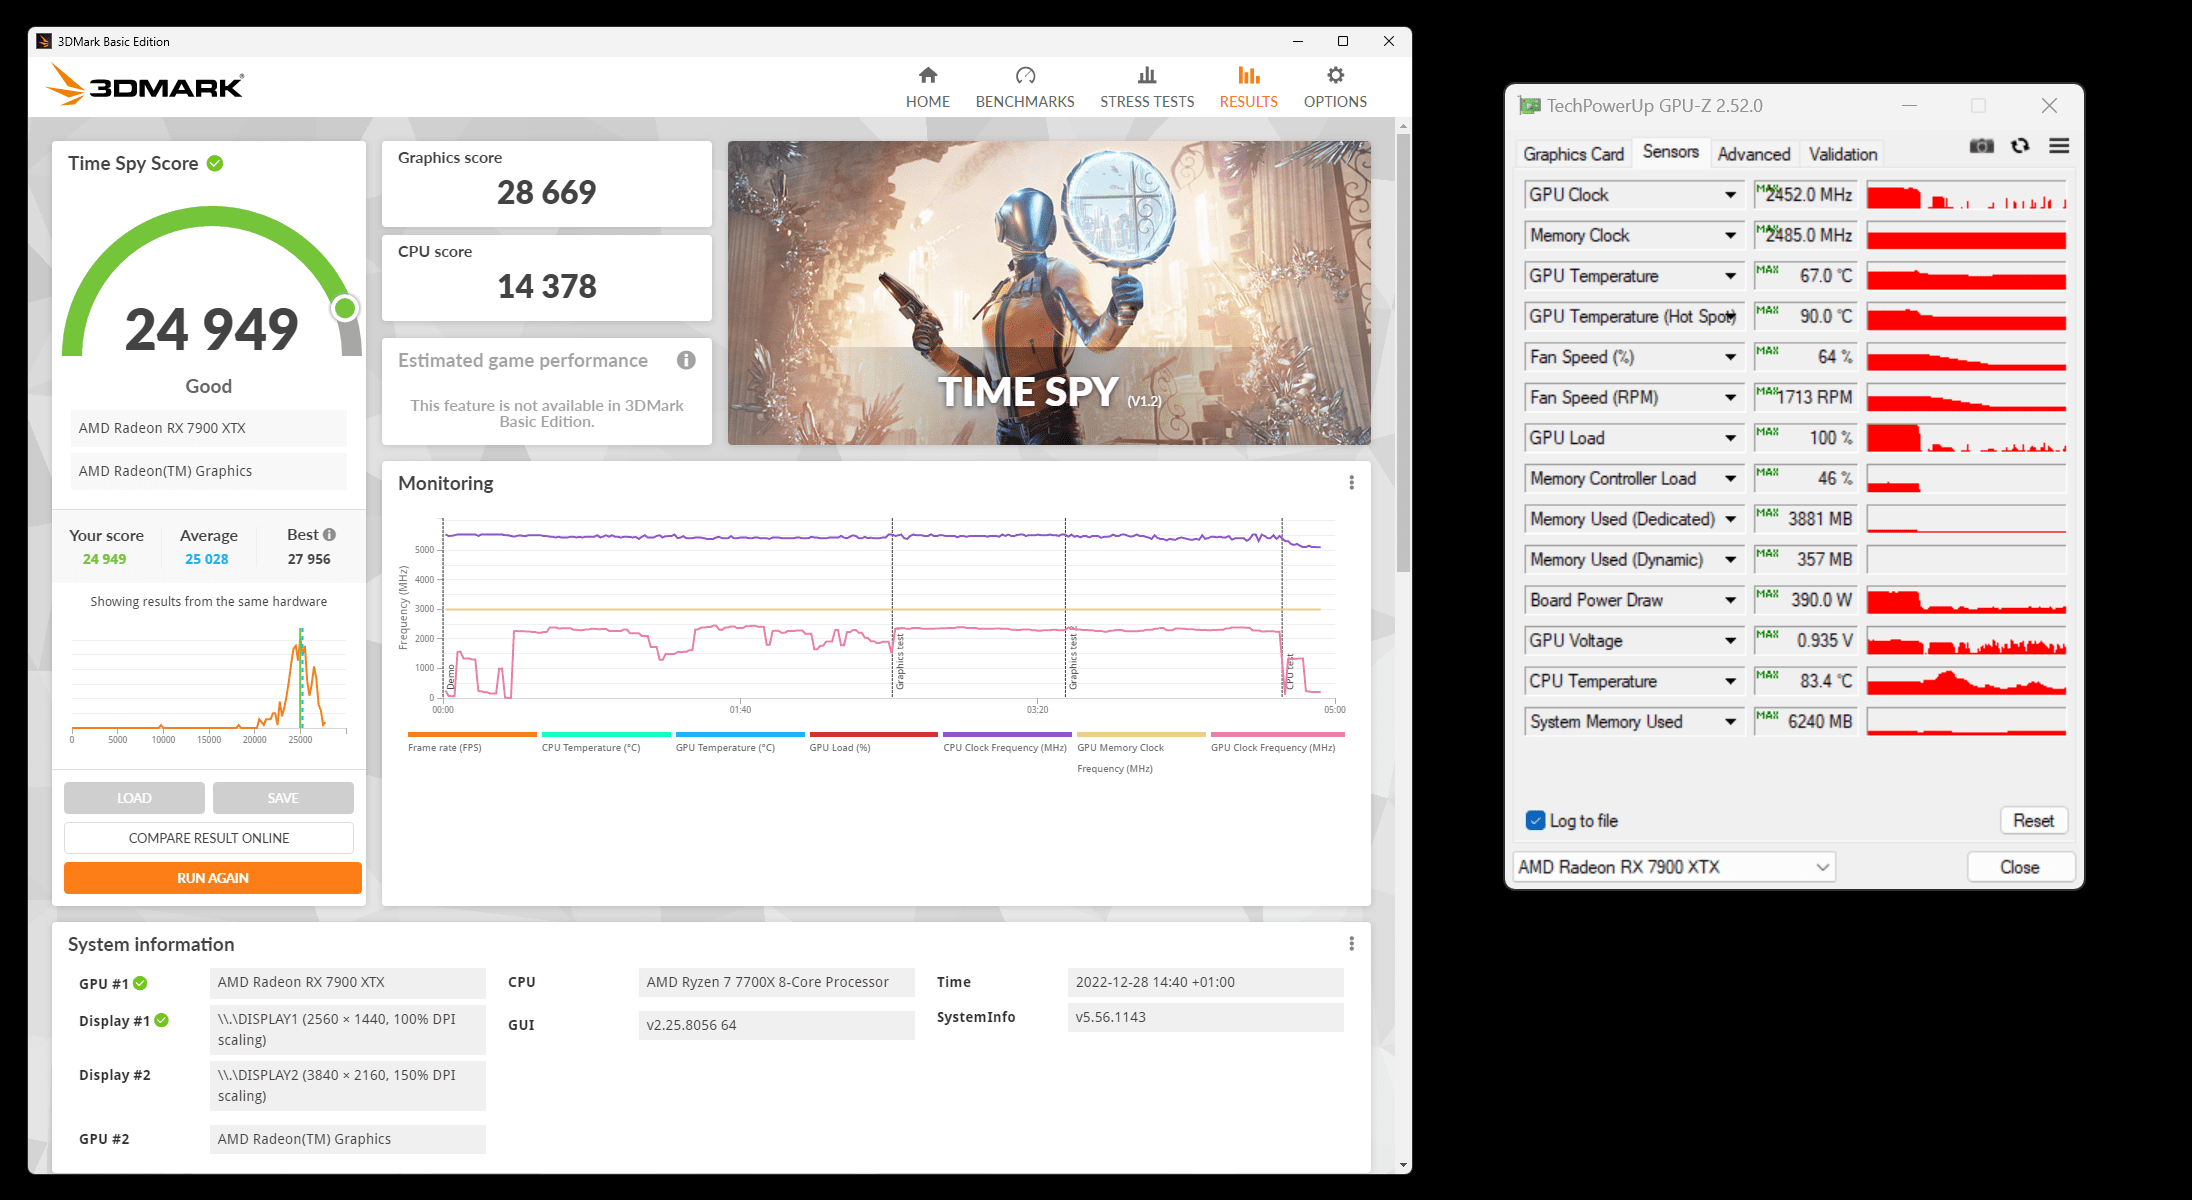Toggle the CPU Clock Frequency legend in Monitoring

(x=1007, y=742)
